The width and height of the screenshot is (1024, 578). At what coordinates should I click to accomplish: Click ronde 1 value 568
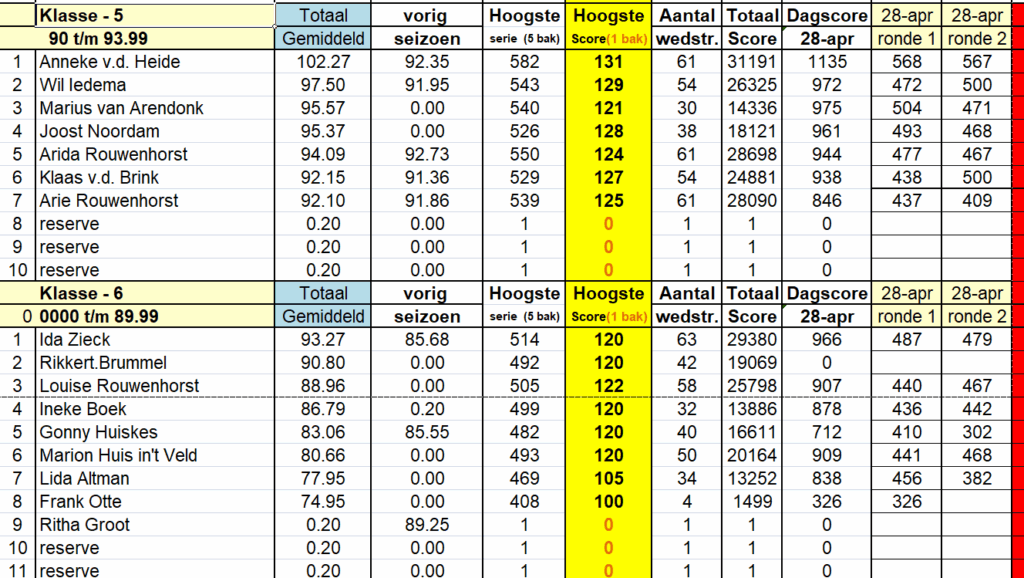tap(906, 62)
